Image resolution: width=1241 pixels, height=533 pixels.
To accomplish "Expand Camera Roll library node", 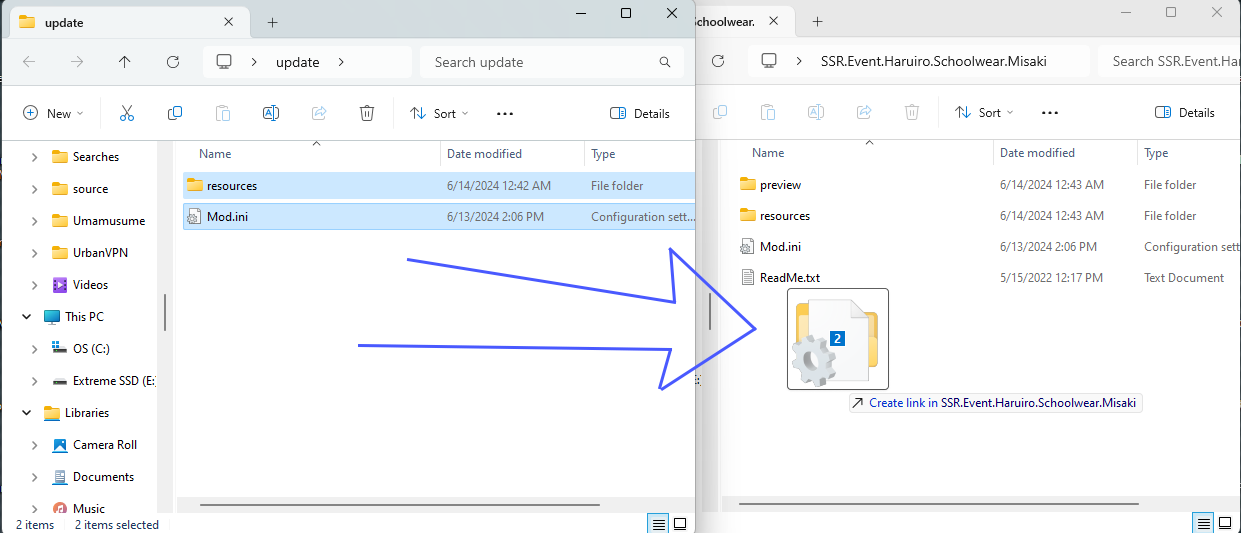I will click(35, 445).
